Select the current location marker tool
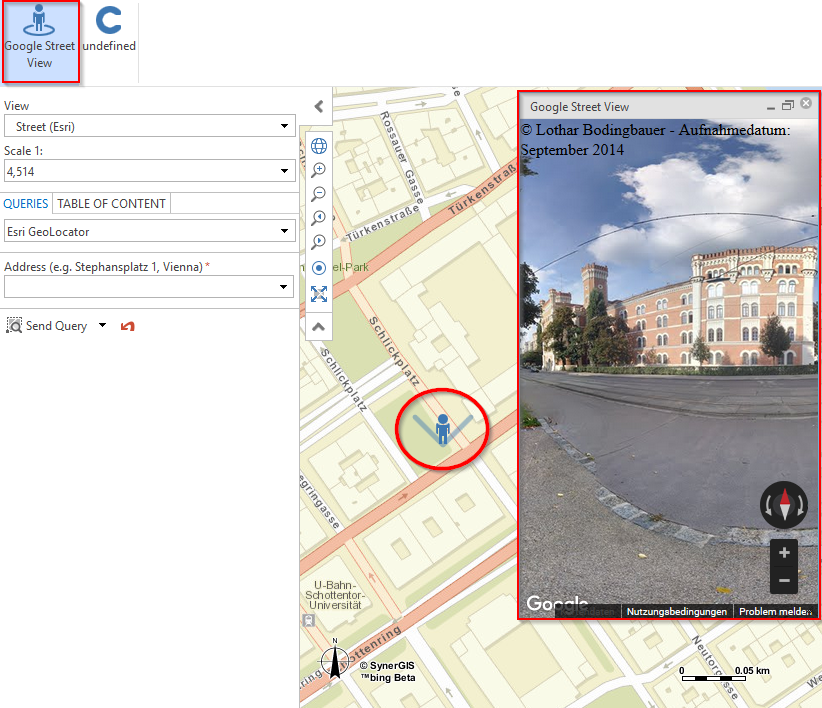Screen dimensions: 822x708 pyautogui.click(x=318, y=268)
